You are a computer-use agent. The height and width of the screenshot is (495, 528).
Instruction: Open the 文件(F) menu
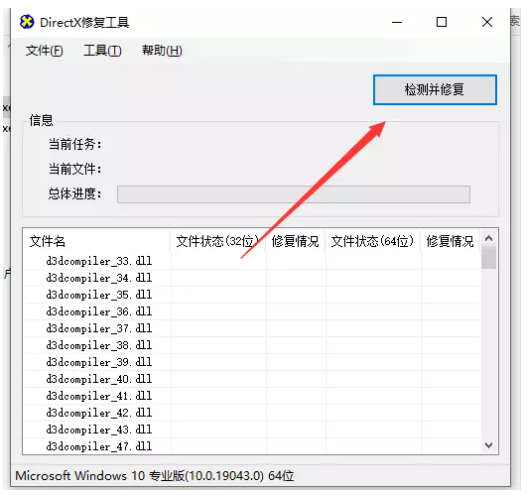[44, 51]
